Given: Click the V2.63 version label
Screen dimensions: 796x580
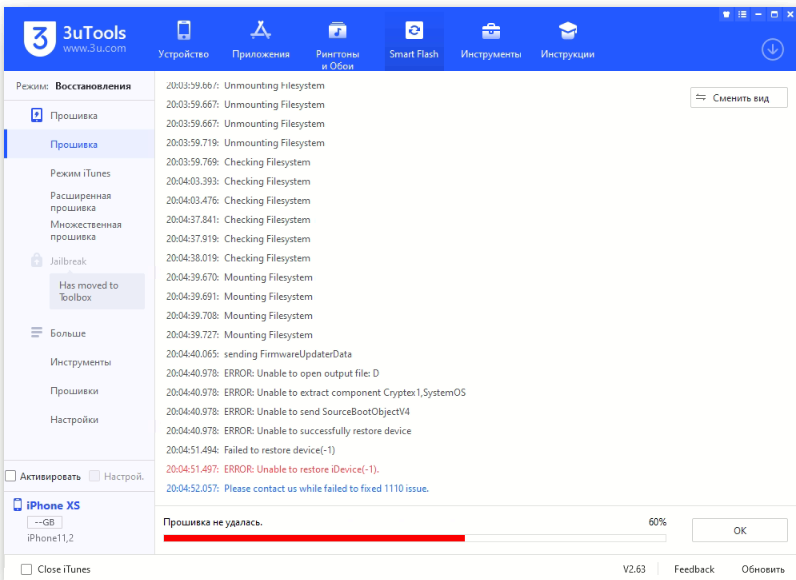Looking at the screenshot, I should tap(634, 569).
